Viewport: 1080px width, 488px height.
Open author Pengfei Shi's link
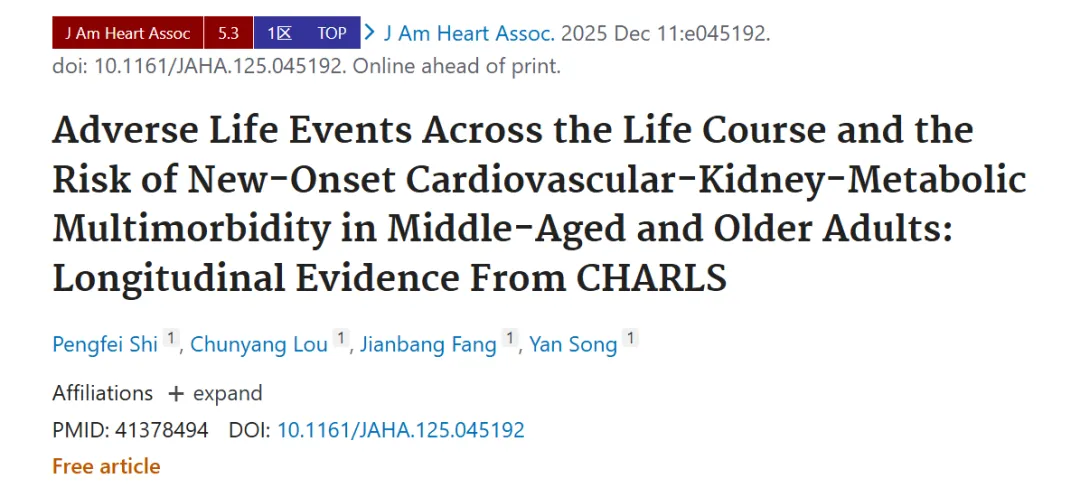point(105,344)
